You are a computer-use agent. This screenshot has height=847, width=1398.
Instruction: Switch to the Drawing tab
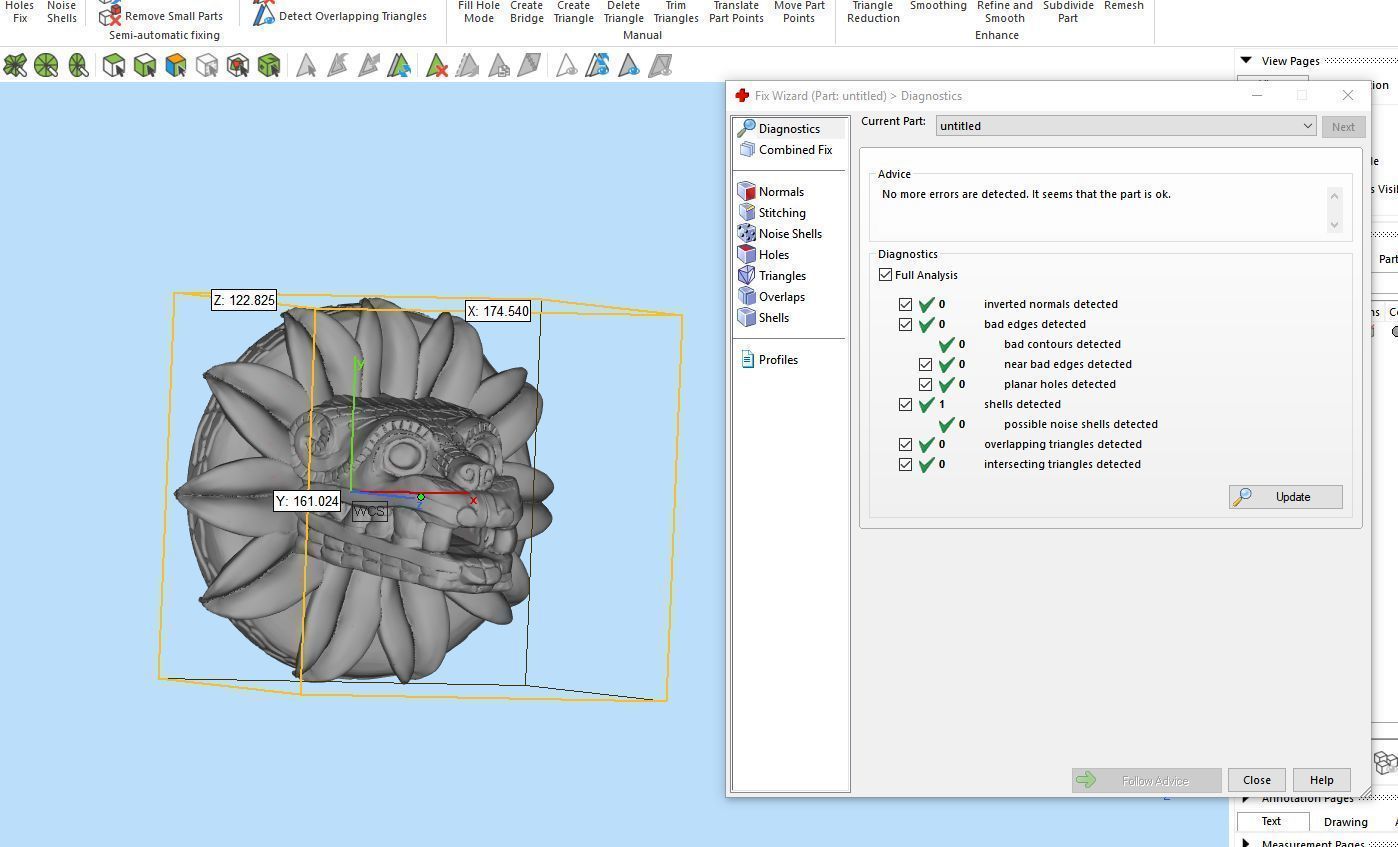click(x=1345, y=821)
